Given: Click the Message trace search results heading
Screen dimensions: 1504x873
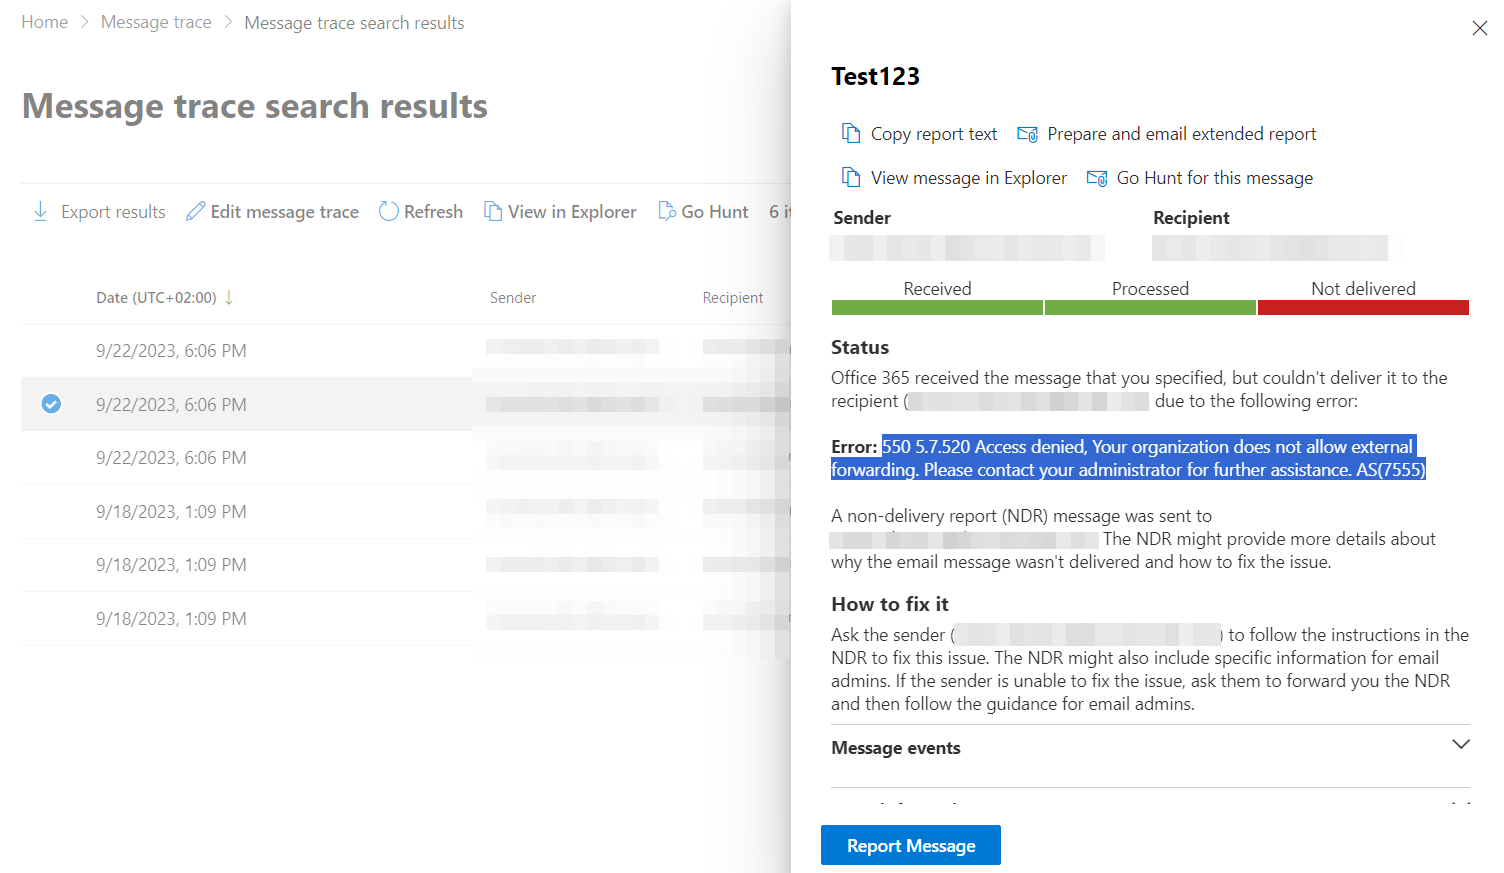Looking at the screenshot, I should pos(255,106).
